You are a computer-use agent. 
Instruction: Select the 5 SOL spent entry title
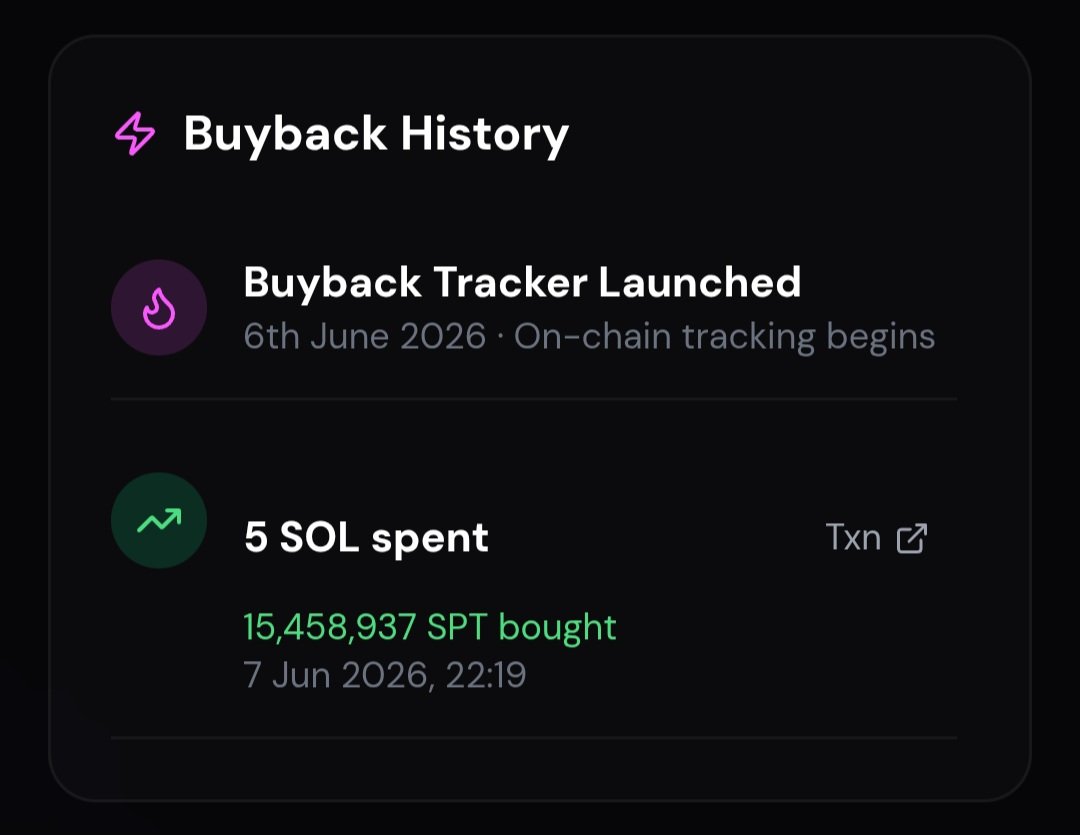pyautogui.click(x=366, y=537)
